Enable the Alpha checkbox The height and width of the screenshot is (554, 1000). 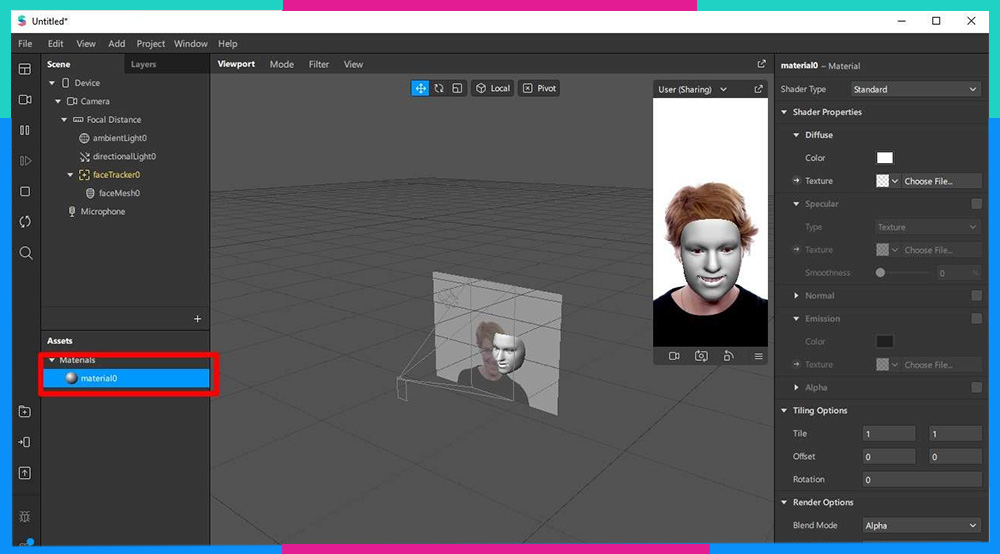point(976,388)
